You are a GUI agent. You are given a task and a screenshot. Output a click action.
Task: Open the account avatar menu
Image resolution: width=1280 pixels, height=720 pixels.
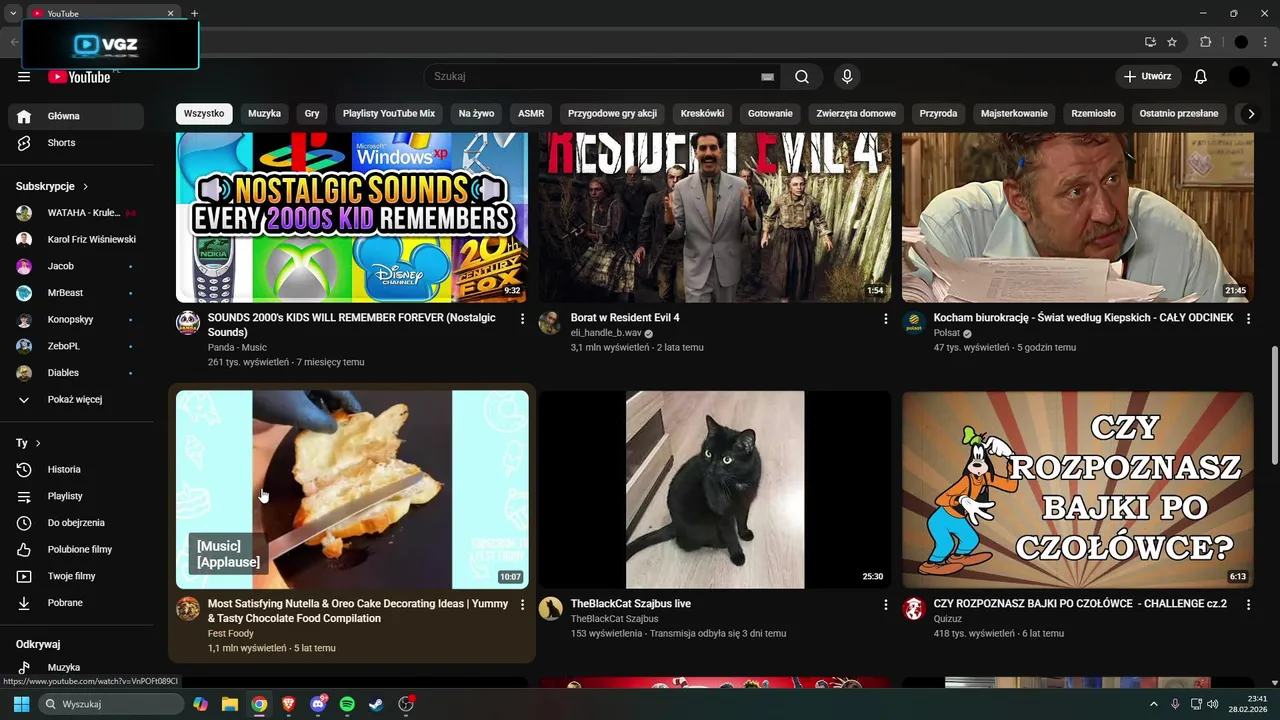(x=1239, y=77)
